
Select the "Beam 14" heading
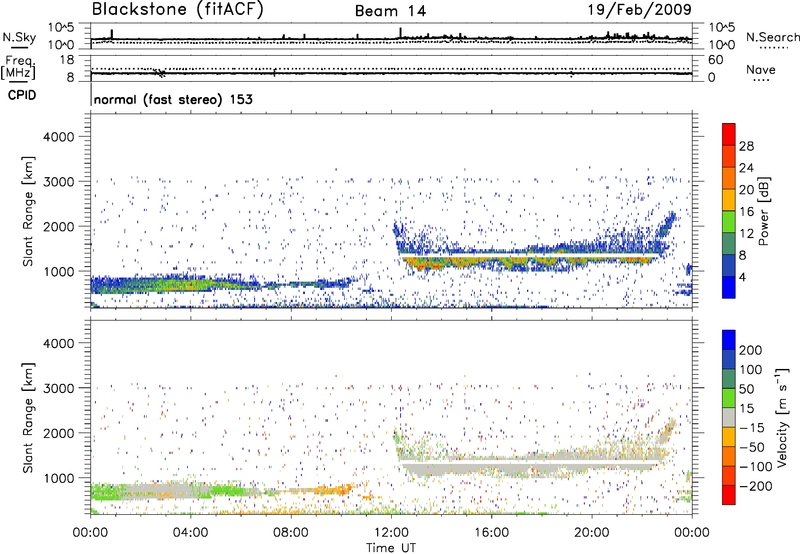coord(390,11)
